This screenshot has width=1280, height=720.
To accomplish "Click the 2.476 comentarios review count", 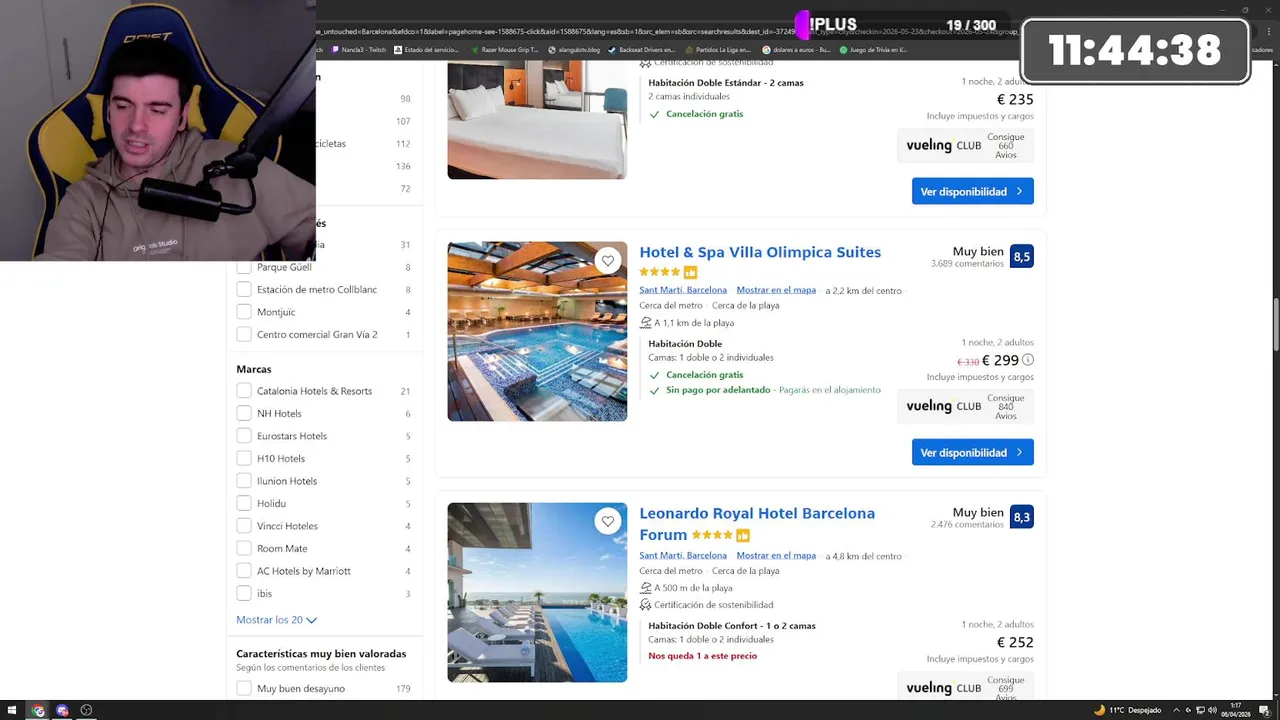I will (967, 525).
